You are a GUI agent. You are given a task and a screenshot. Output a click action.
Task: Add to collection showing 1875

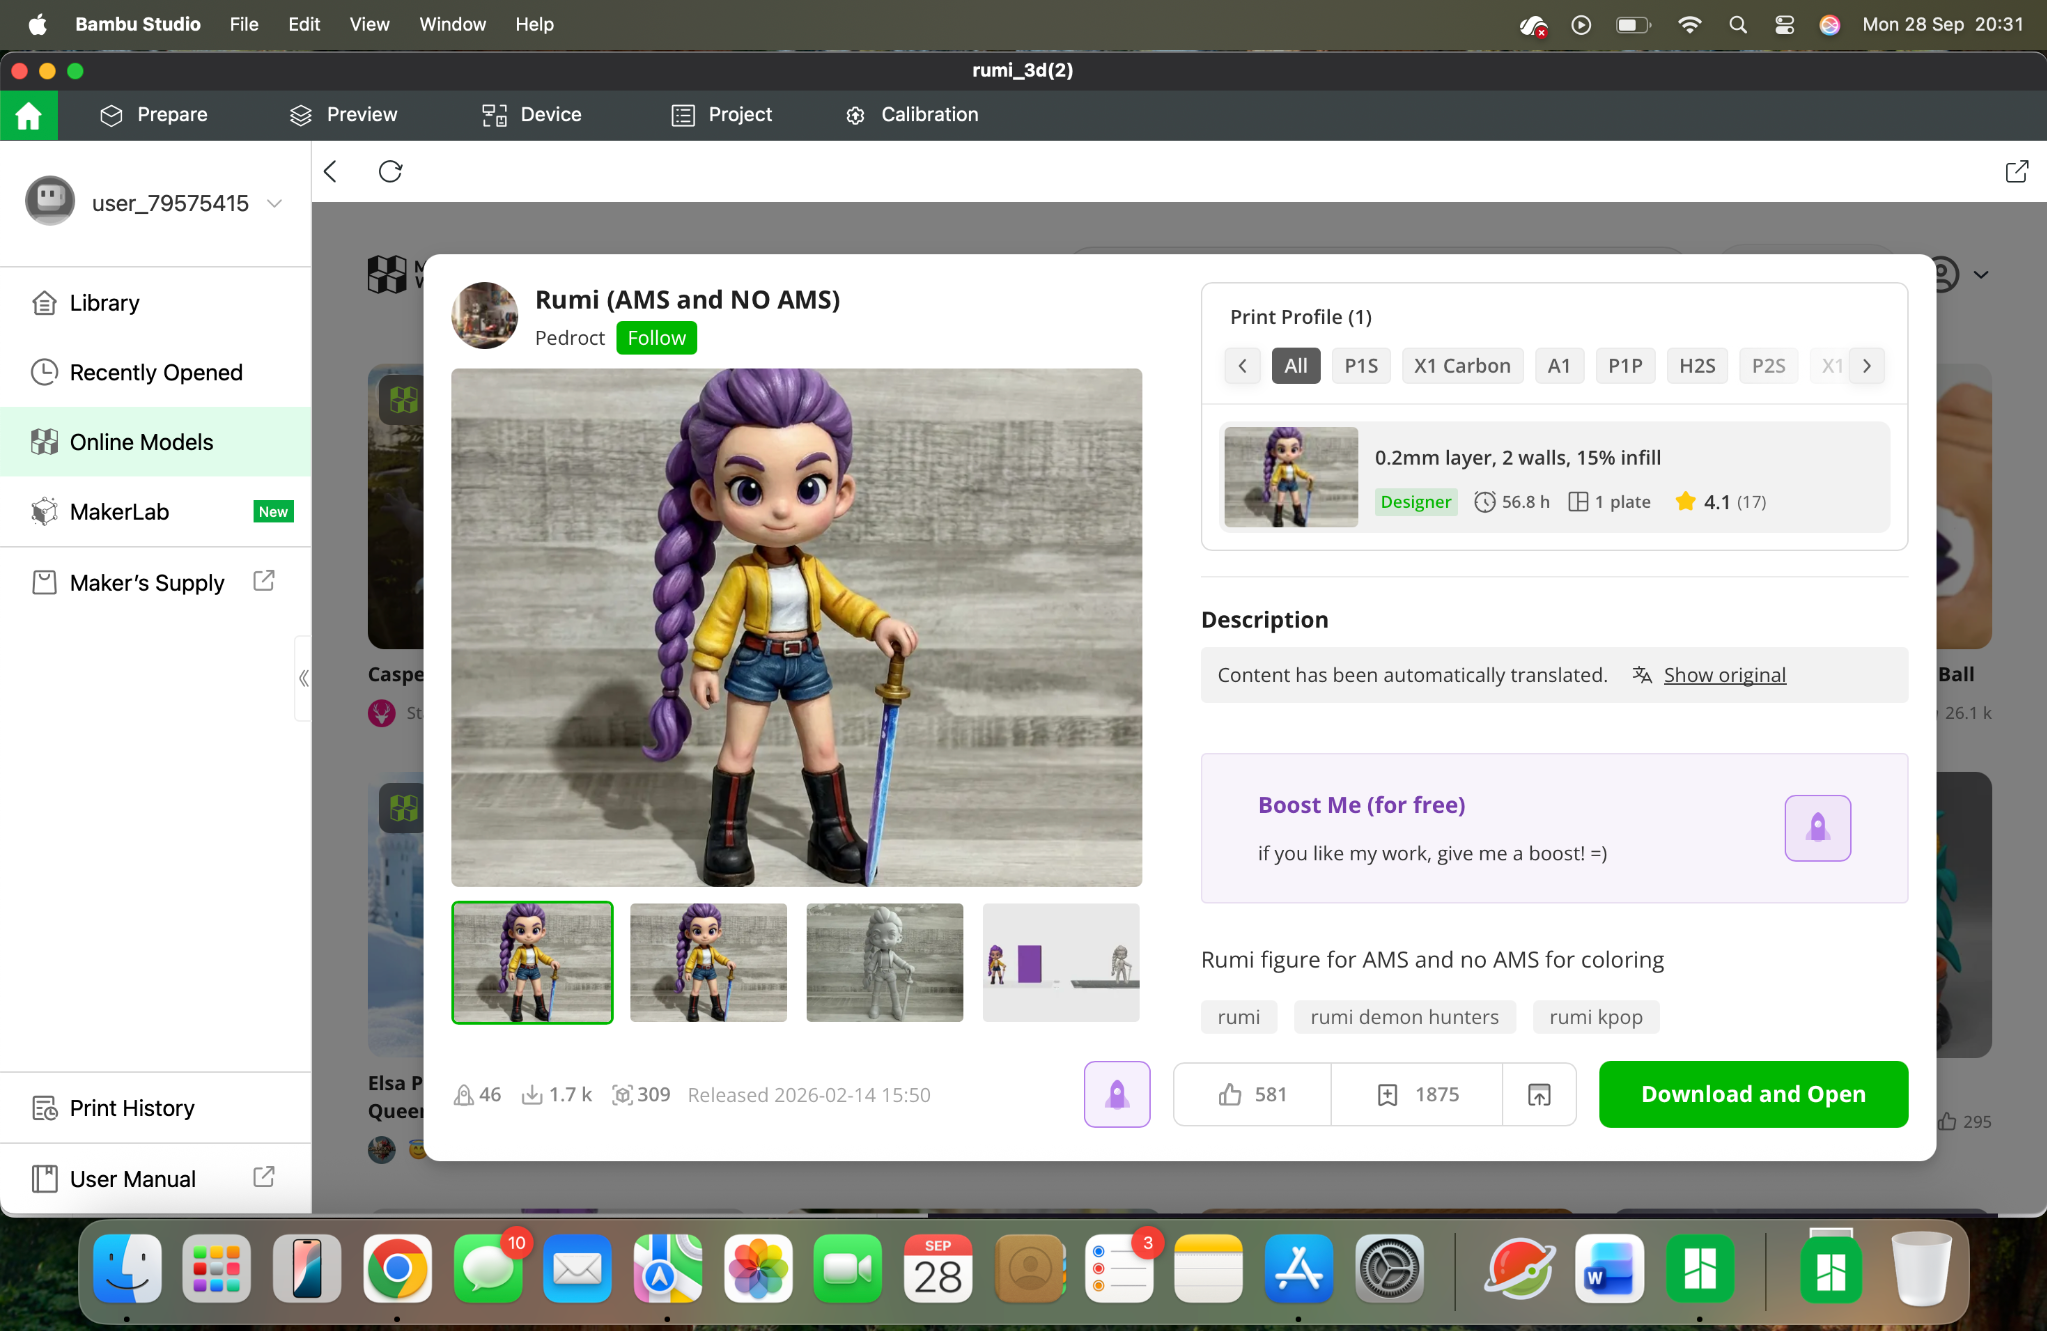tap(1417, 1094)
